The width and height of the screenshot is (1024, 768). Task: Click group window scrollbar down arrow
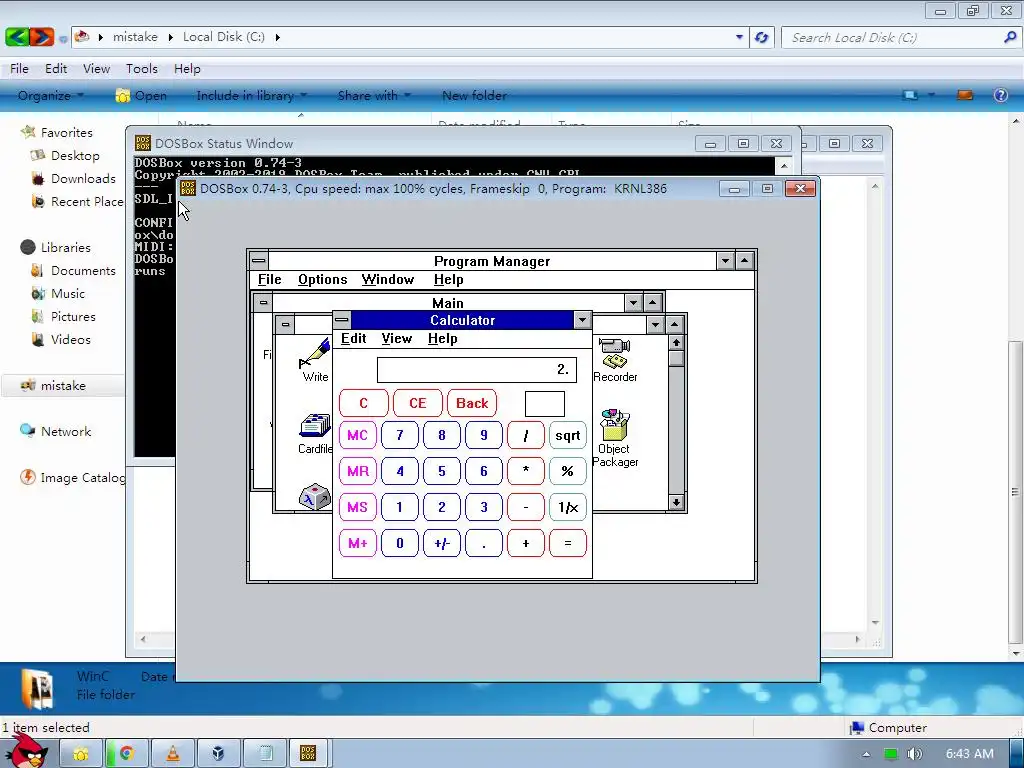(676, 502)
